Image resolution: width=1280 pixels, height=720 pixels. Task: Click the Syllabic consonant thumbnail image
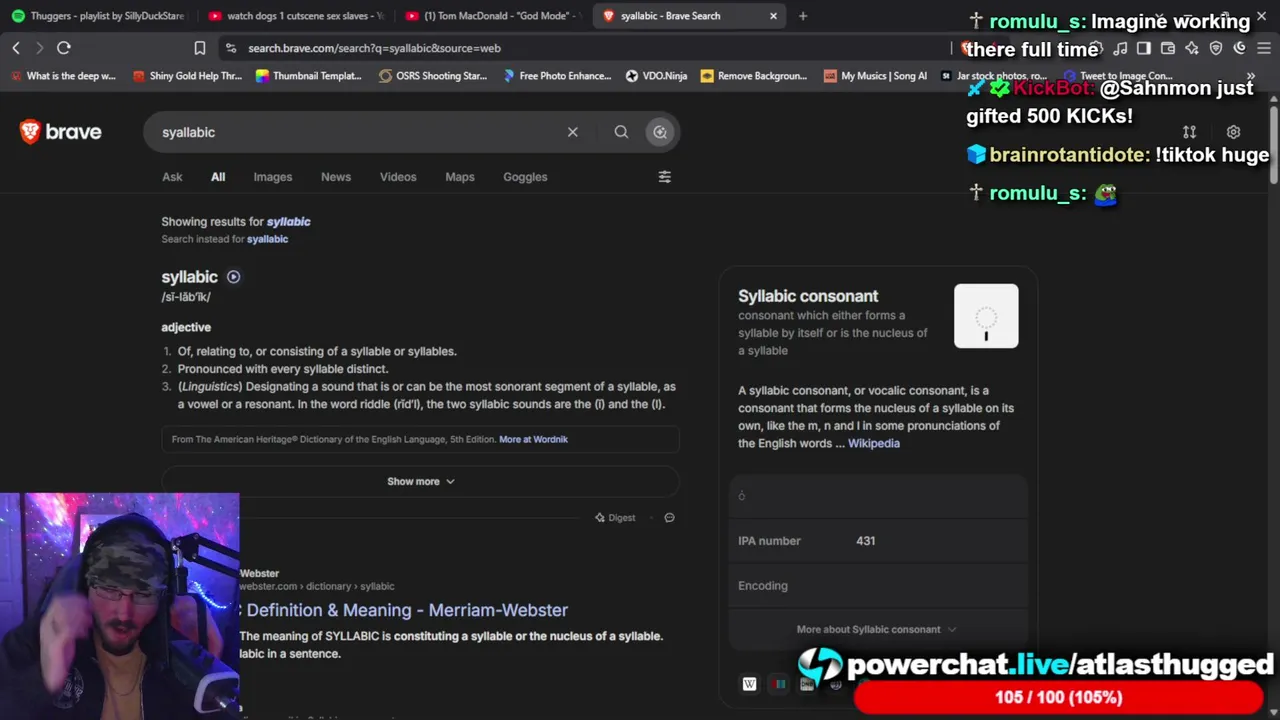tap(986, 316)
